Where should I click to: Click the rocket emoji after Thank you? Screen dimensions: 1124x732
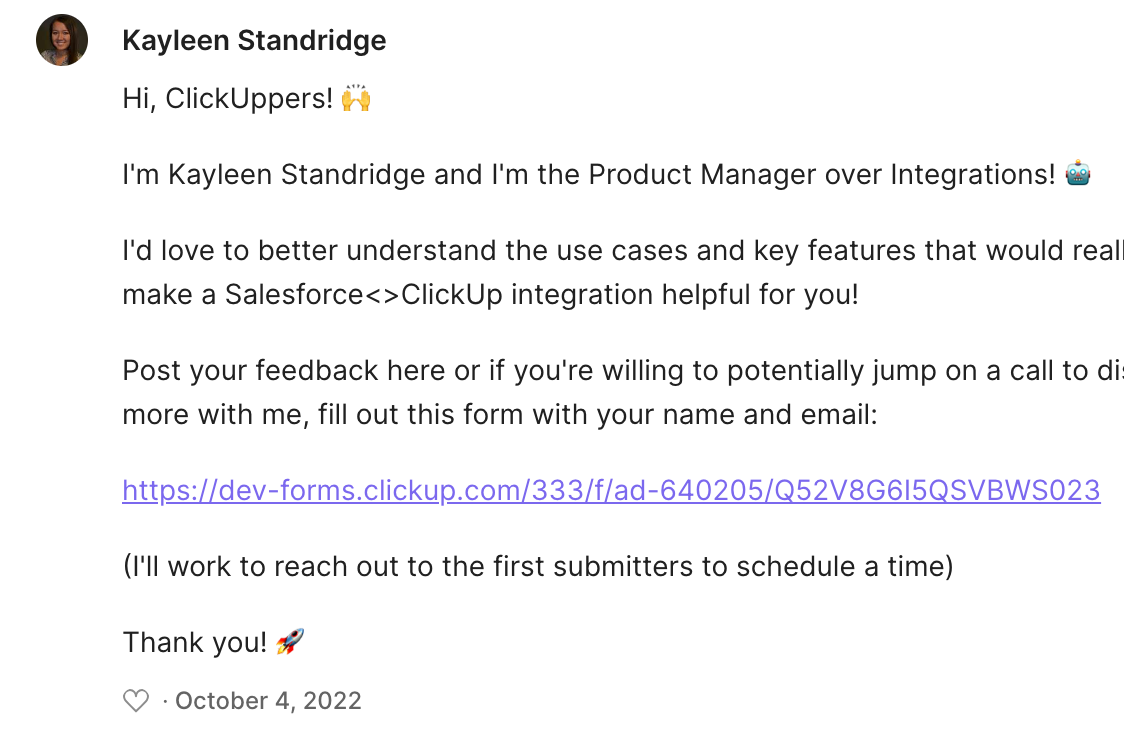click(x=290, y=642)
